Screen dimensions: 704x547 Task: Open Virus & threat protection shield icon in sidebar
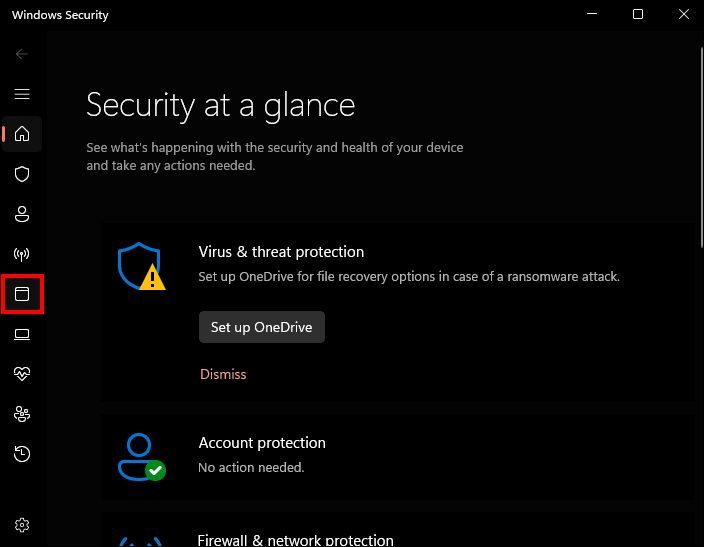(22, 174)
